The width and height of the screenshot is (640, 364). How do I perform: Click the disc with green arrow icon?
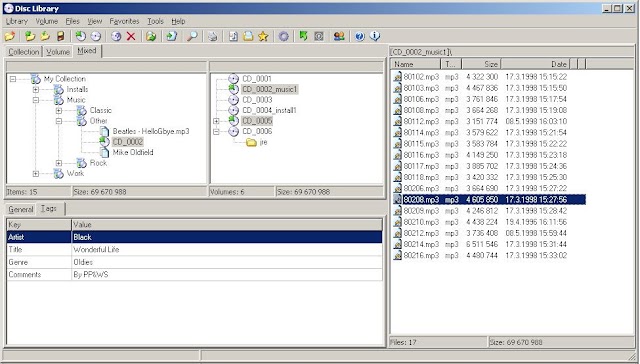pos(80,36)
